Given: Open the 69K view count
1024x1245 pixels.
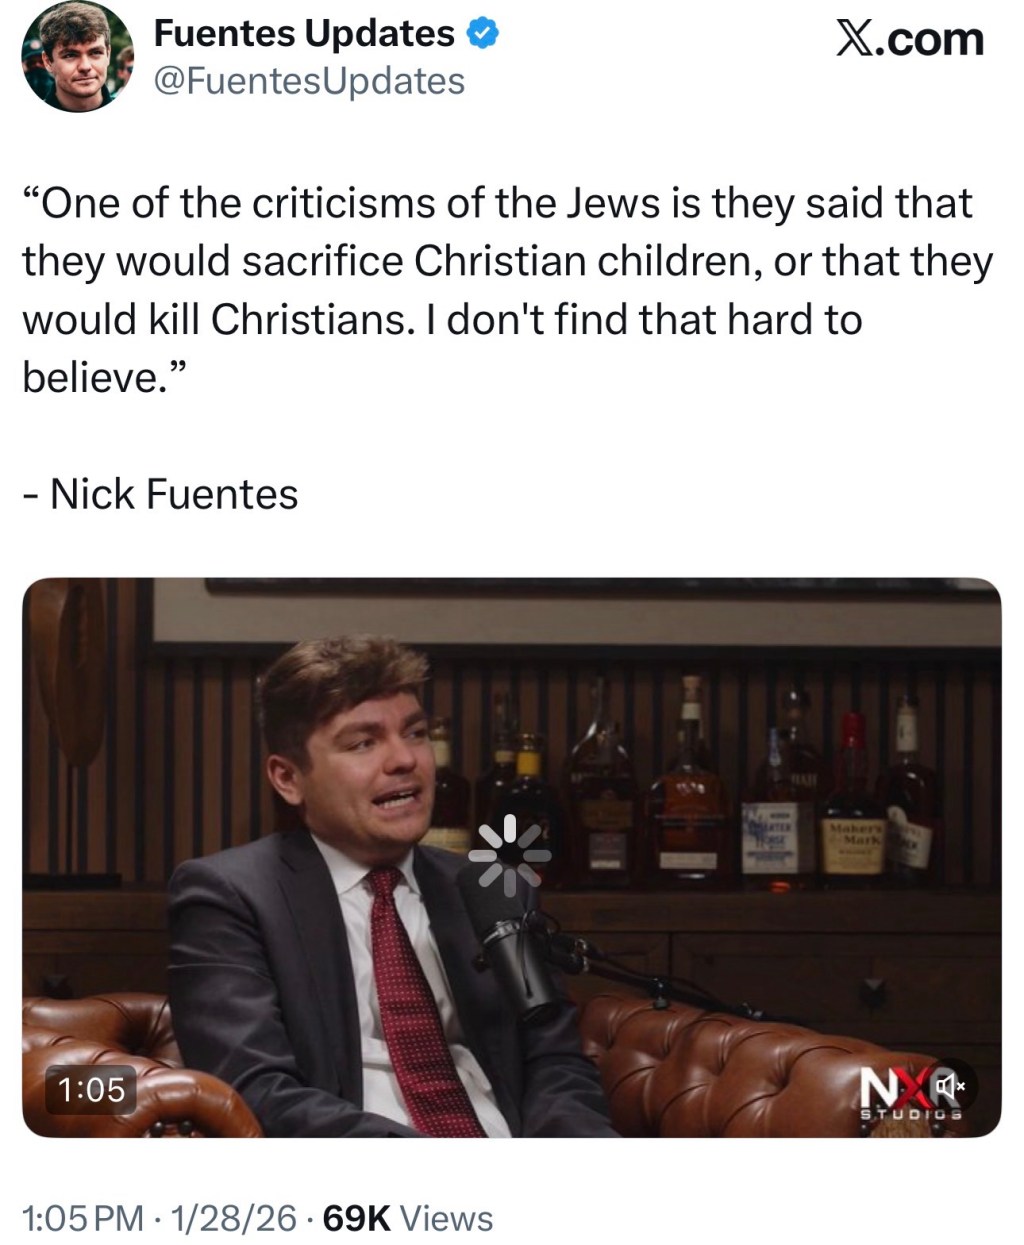Looking at the screenshot, I should pyautogui.click(x=357, y=1218).
